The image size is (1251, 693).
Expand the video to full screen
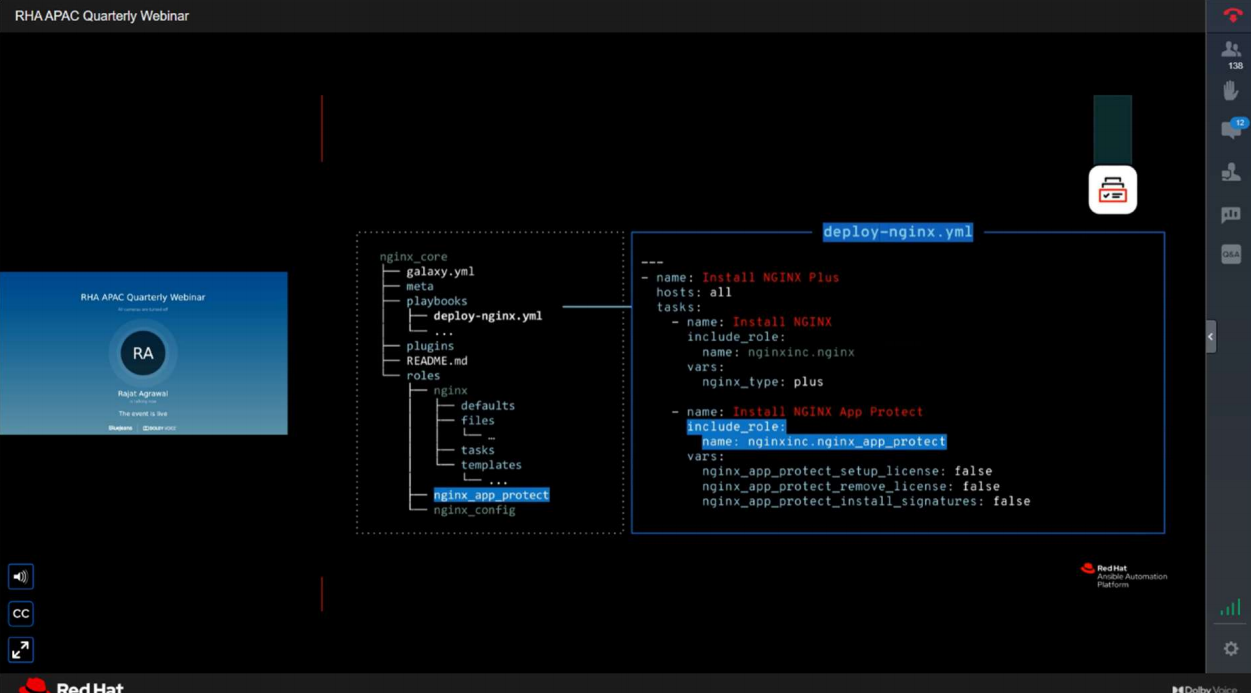click(20, 650)
